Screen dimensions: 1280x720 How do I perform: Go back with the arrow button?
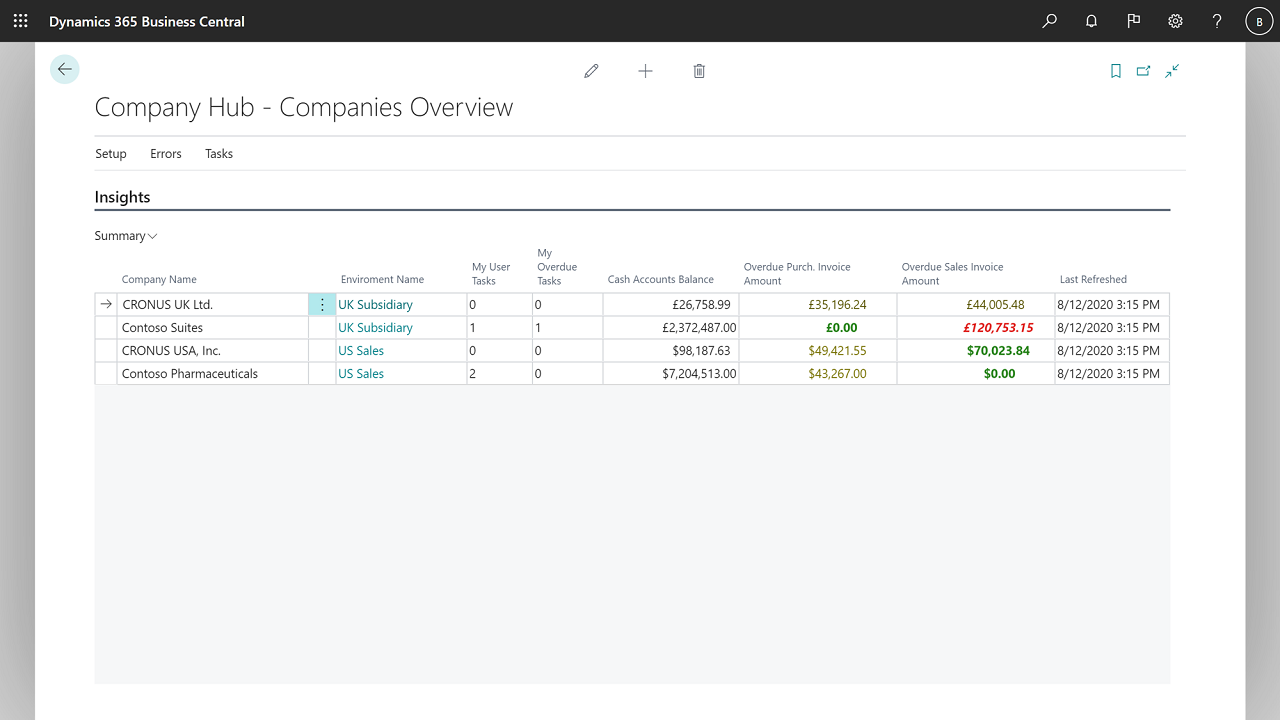point(64,69)
